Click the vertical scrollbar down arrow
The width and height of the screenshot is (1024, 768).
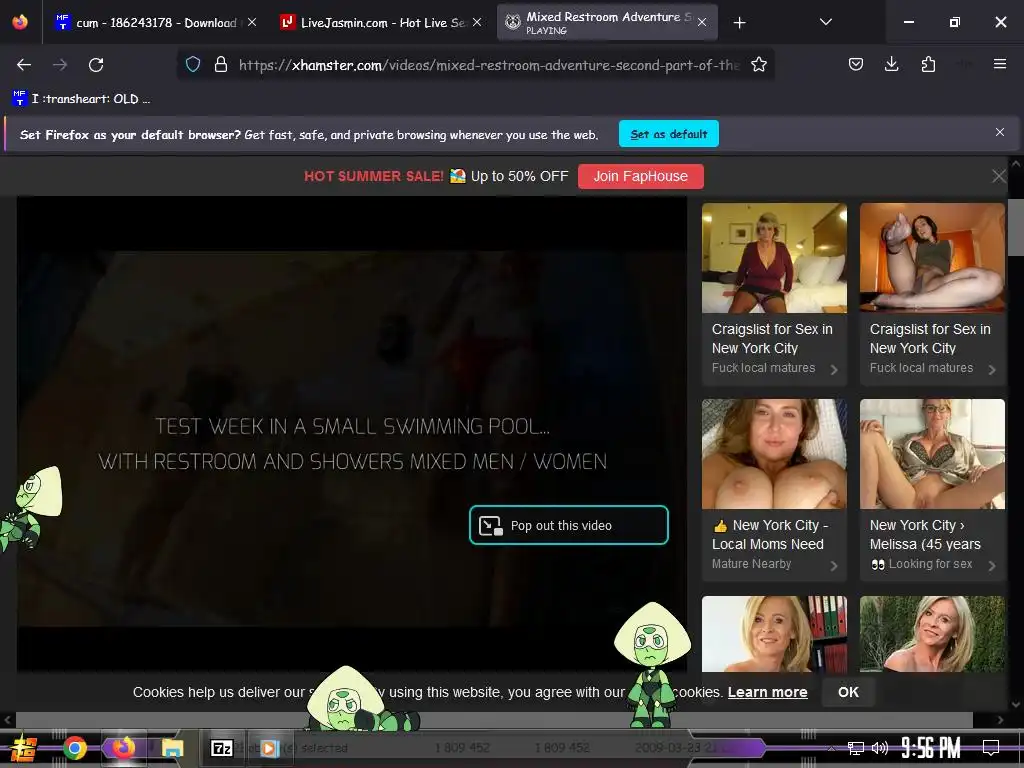(1016, 704)
